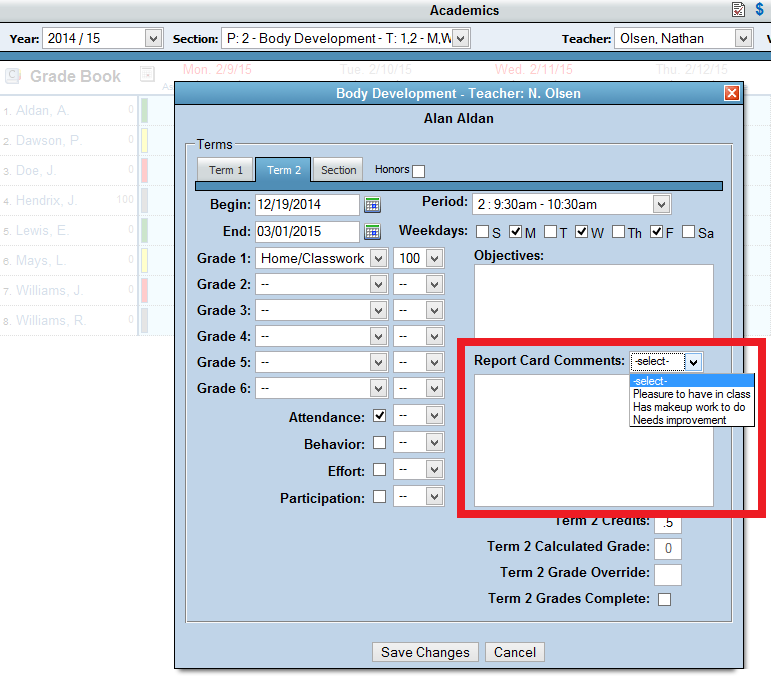Select the Term 2 tab

[283, 170]
